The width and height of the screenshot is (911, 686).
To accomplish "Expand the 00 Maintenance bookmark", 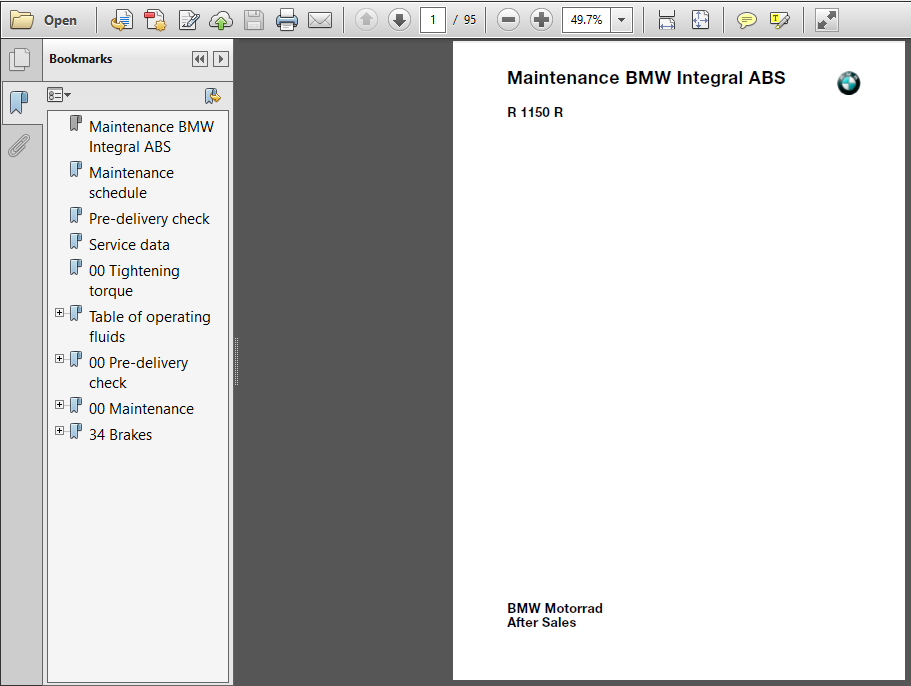I will coord(59,404).
